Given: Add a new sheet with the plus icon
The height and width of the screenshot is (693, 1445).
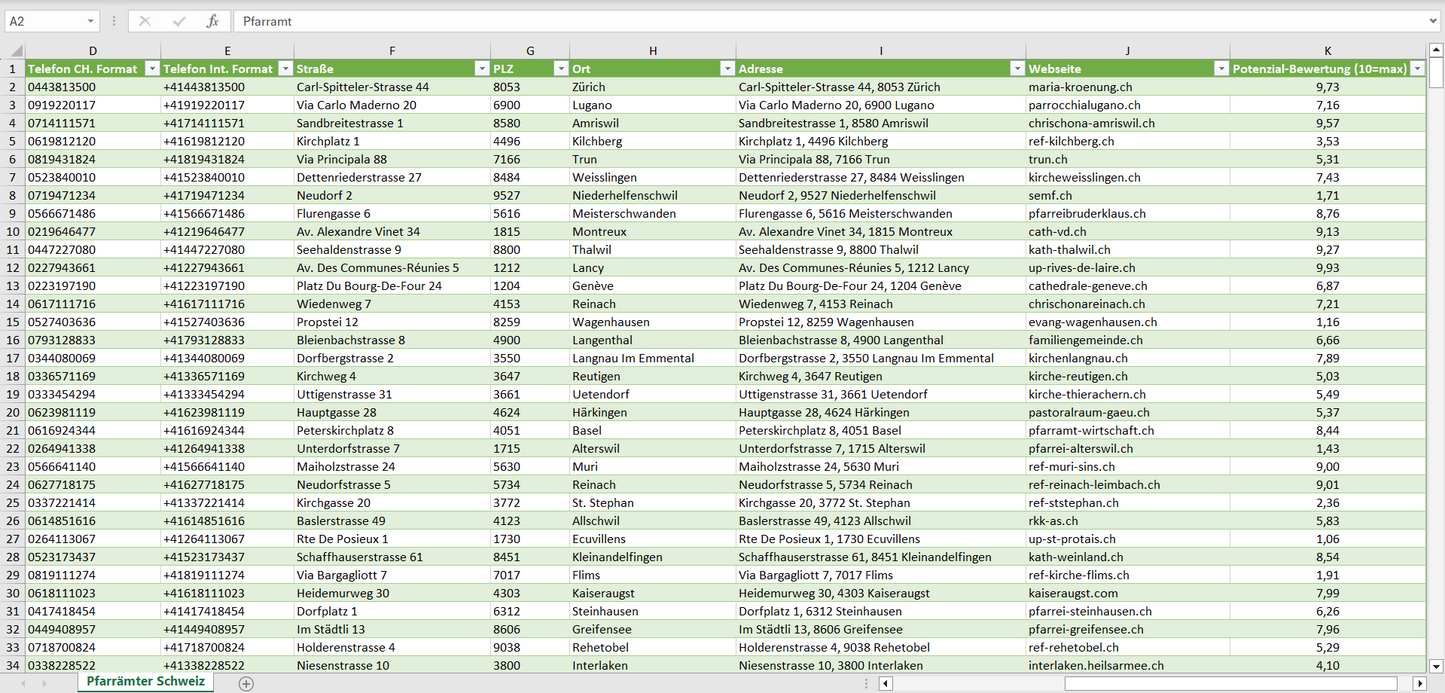Looking at the screenshot, I should tap(246, 683).
